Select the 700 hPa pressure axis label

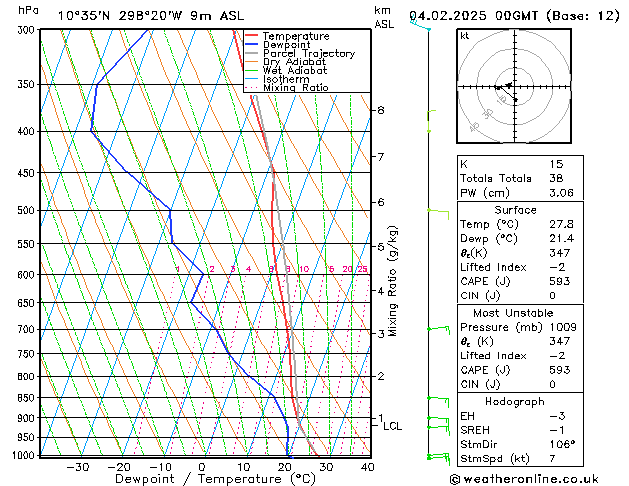(x=28, y=330)
